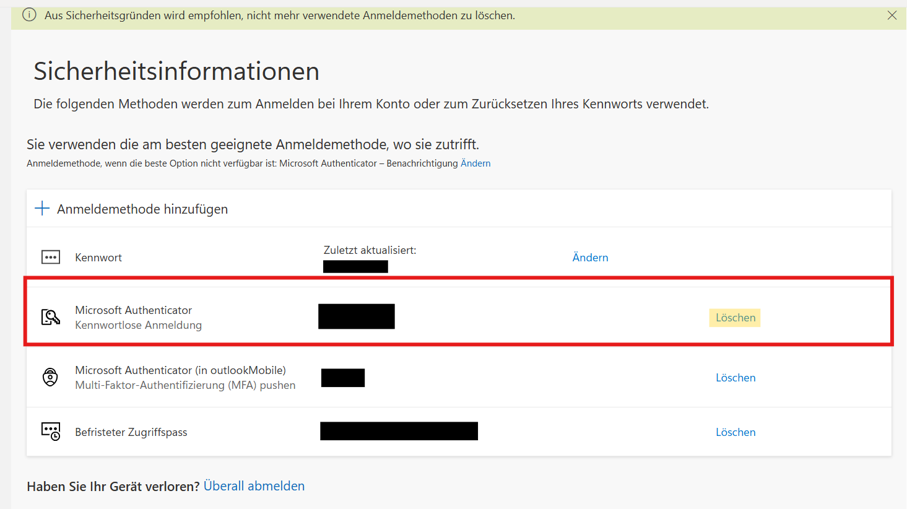907x509 pixels.
Task: Select 'Microsoft Authenticator (in outlookMobile)' text
Action: click(x=180, y=370)
